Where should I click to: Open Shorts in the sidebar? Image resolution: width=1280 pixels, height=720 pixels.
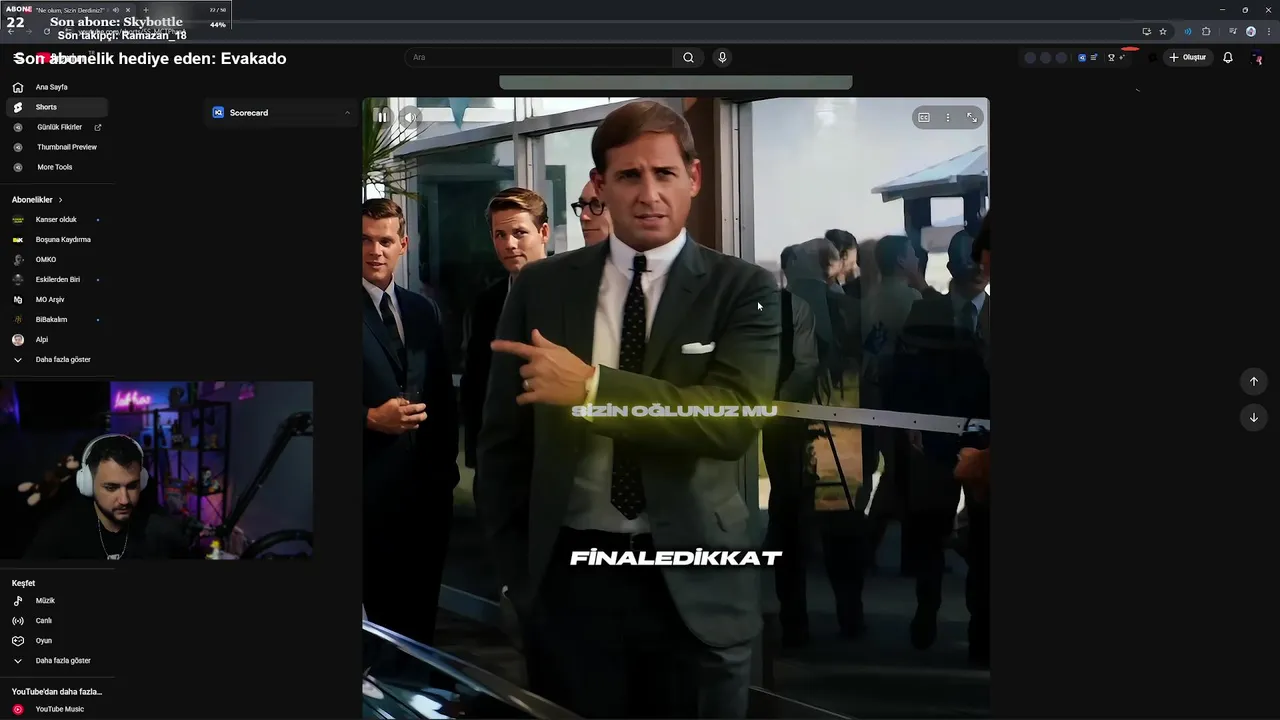(x=56, y=107)
